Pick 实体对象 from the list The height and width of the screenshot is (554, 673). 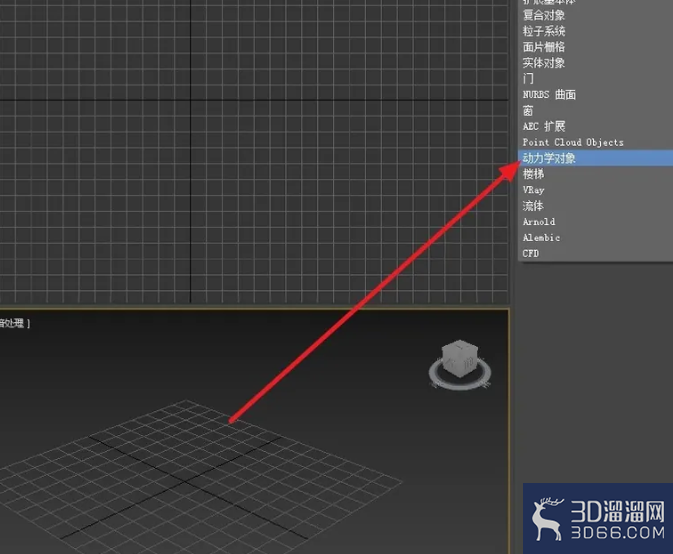click(x=595, y=63)
